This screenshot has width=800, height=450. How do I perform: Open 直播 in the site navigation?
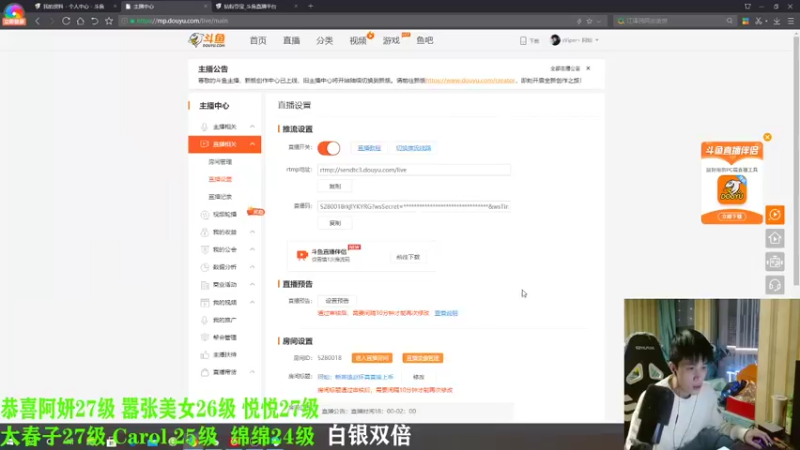(291, 40)
